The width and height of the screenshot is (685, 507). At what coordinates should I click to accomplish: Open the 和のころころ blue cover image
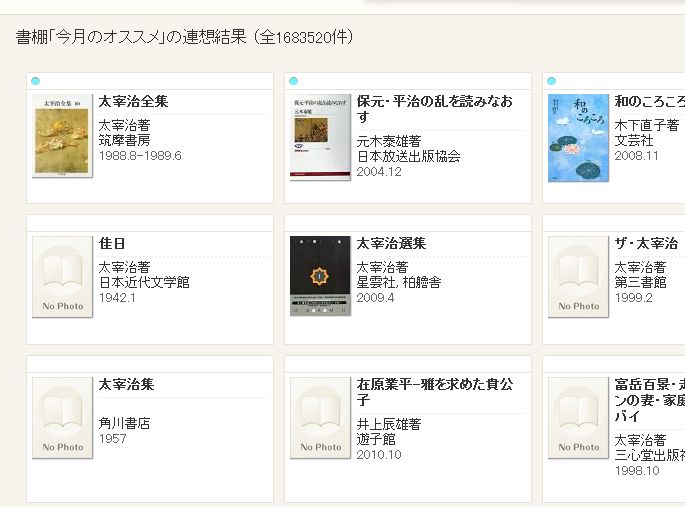tap(578, 138)
